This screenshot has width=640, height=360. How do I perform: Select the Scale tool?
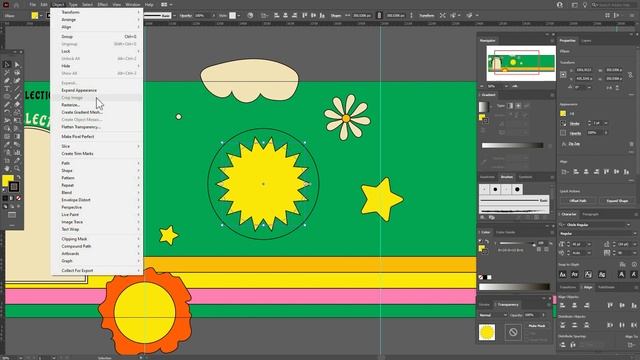pyautogui.click(x=17, y=112)
